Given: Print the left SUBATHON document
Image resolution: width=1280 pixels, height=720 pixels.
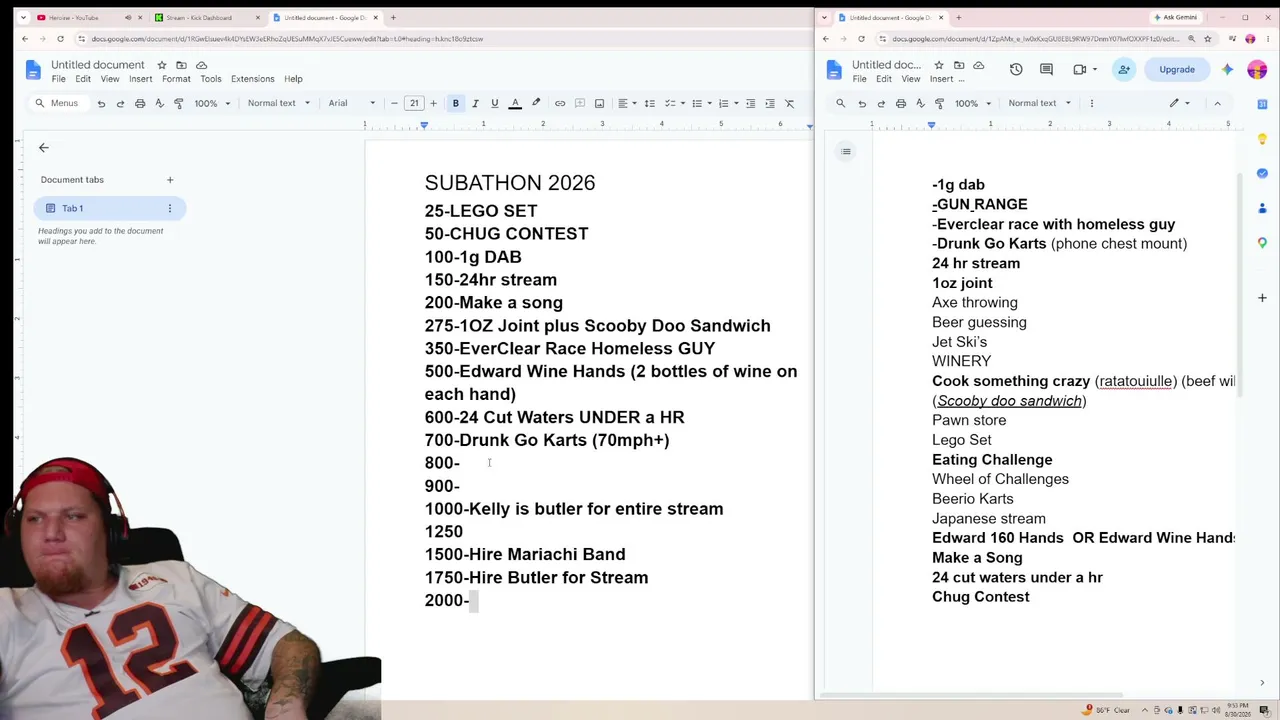Looking at the screenshot, I should pyautogui.click(x=140, y=103).
